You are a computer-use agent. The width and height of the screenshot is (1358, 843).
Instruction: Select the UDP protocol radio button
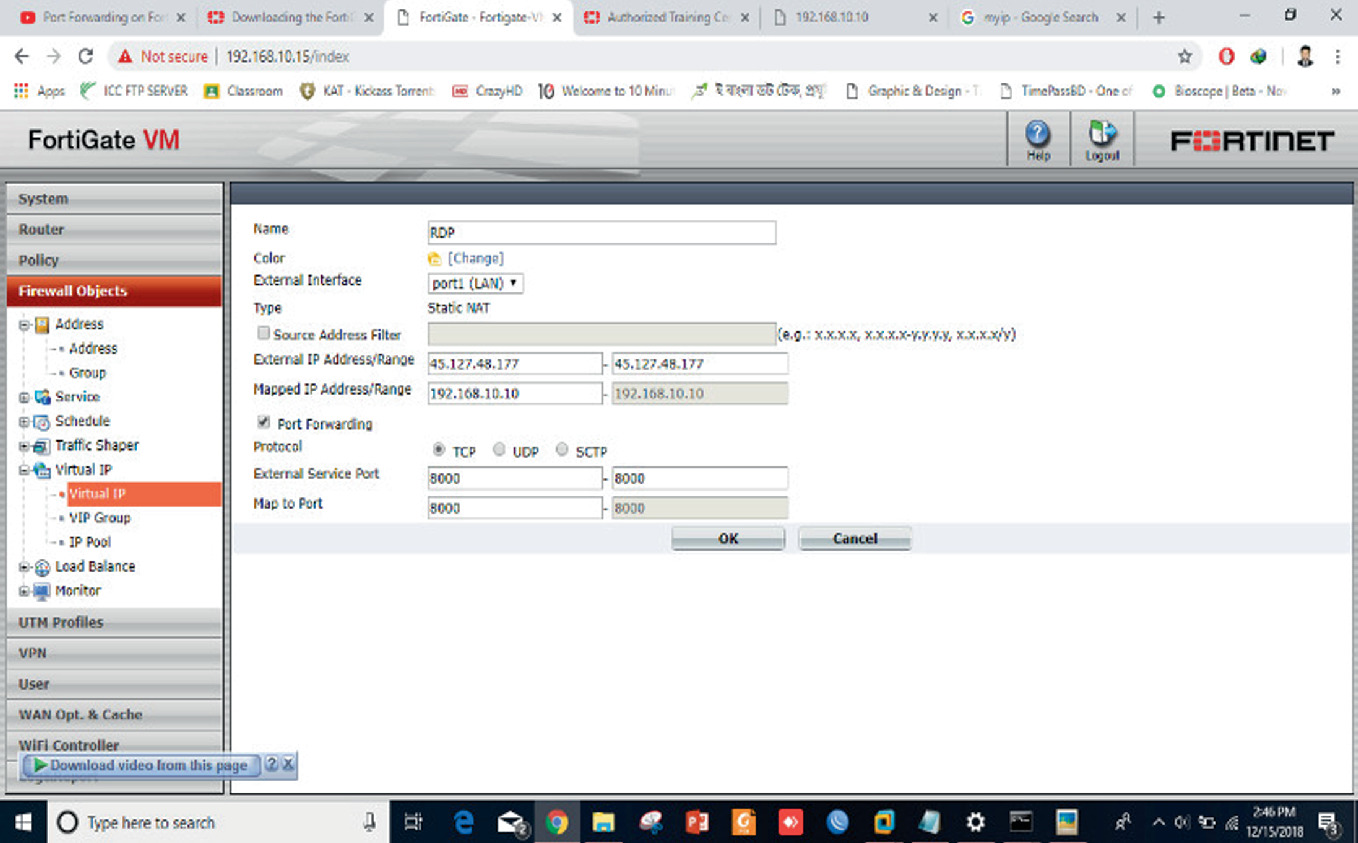tap(499, 450)
